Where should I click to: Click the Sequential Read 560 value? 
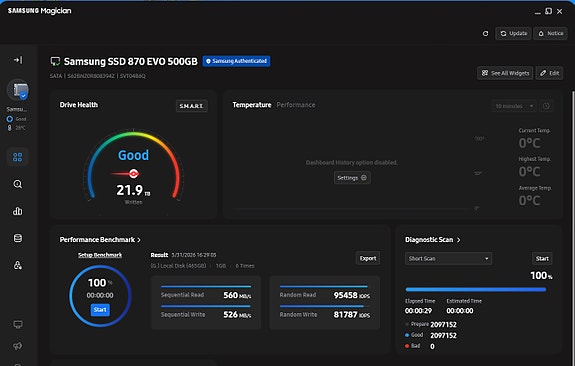click(237, 295)
